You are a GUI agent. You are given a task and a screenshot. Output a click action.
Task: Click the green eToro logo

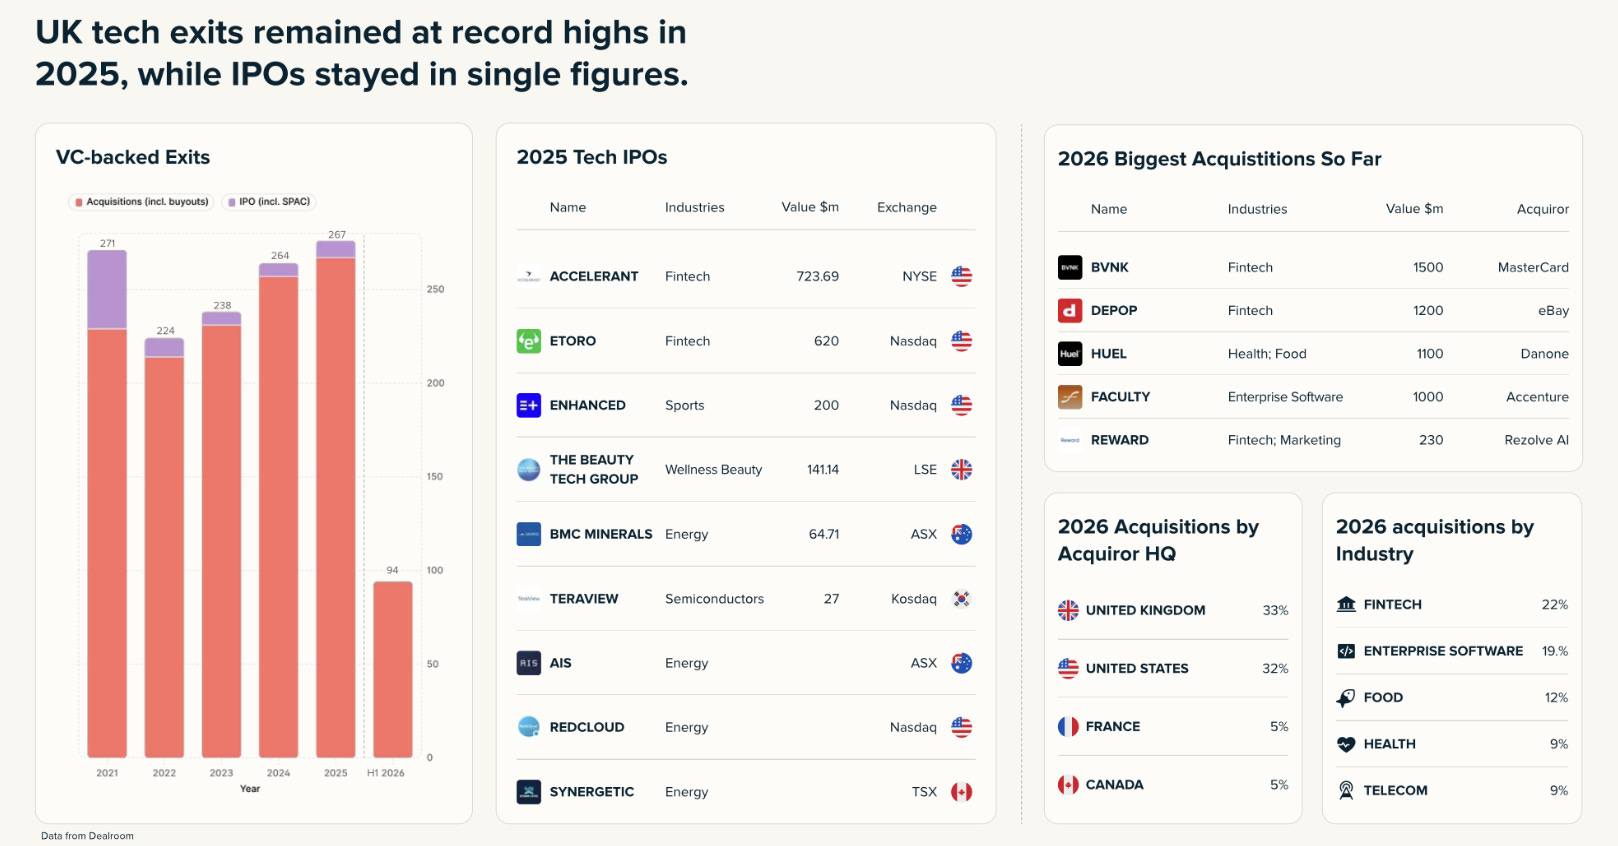[528, 341]
